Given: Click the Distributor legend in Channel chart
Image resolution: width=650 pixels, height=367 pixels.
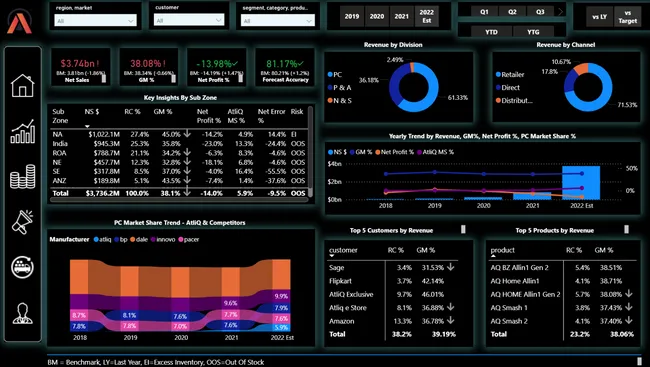Looking at the screenshot, I should pos(514,100).
